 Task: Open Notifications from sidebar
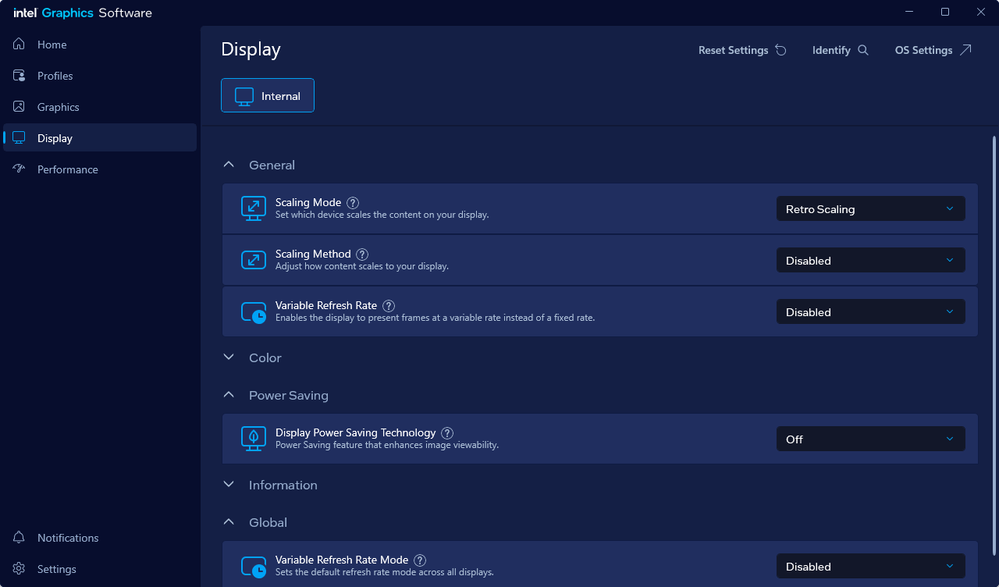tap(100, 537)
